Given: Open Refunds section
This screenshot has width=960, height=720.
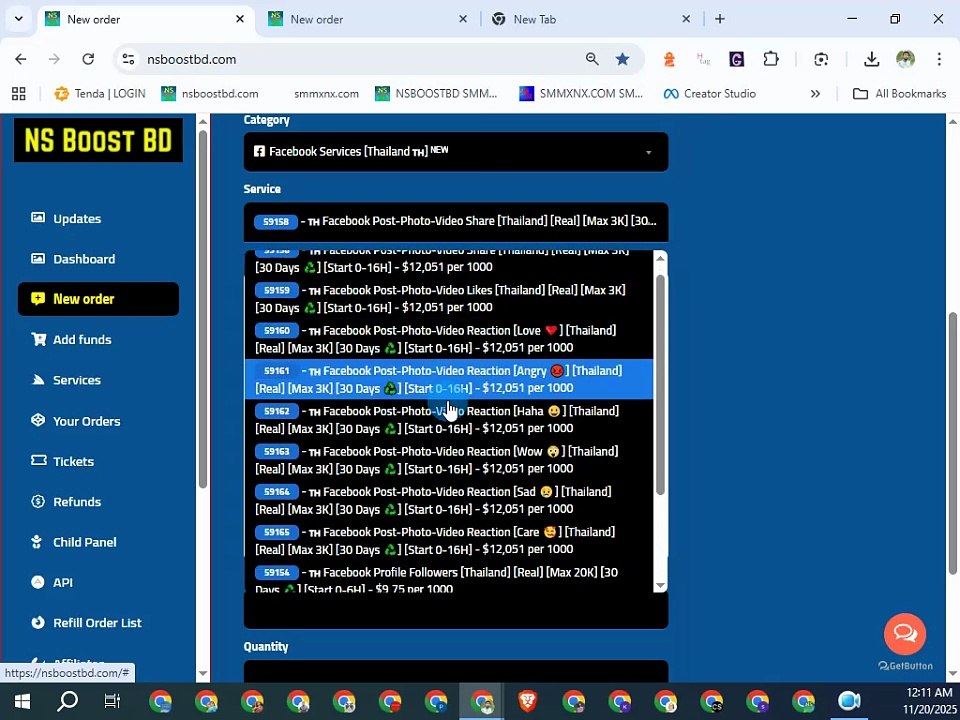Looking at the screenshot, I should point(66,501).
